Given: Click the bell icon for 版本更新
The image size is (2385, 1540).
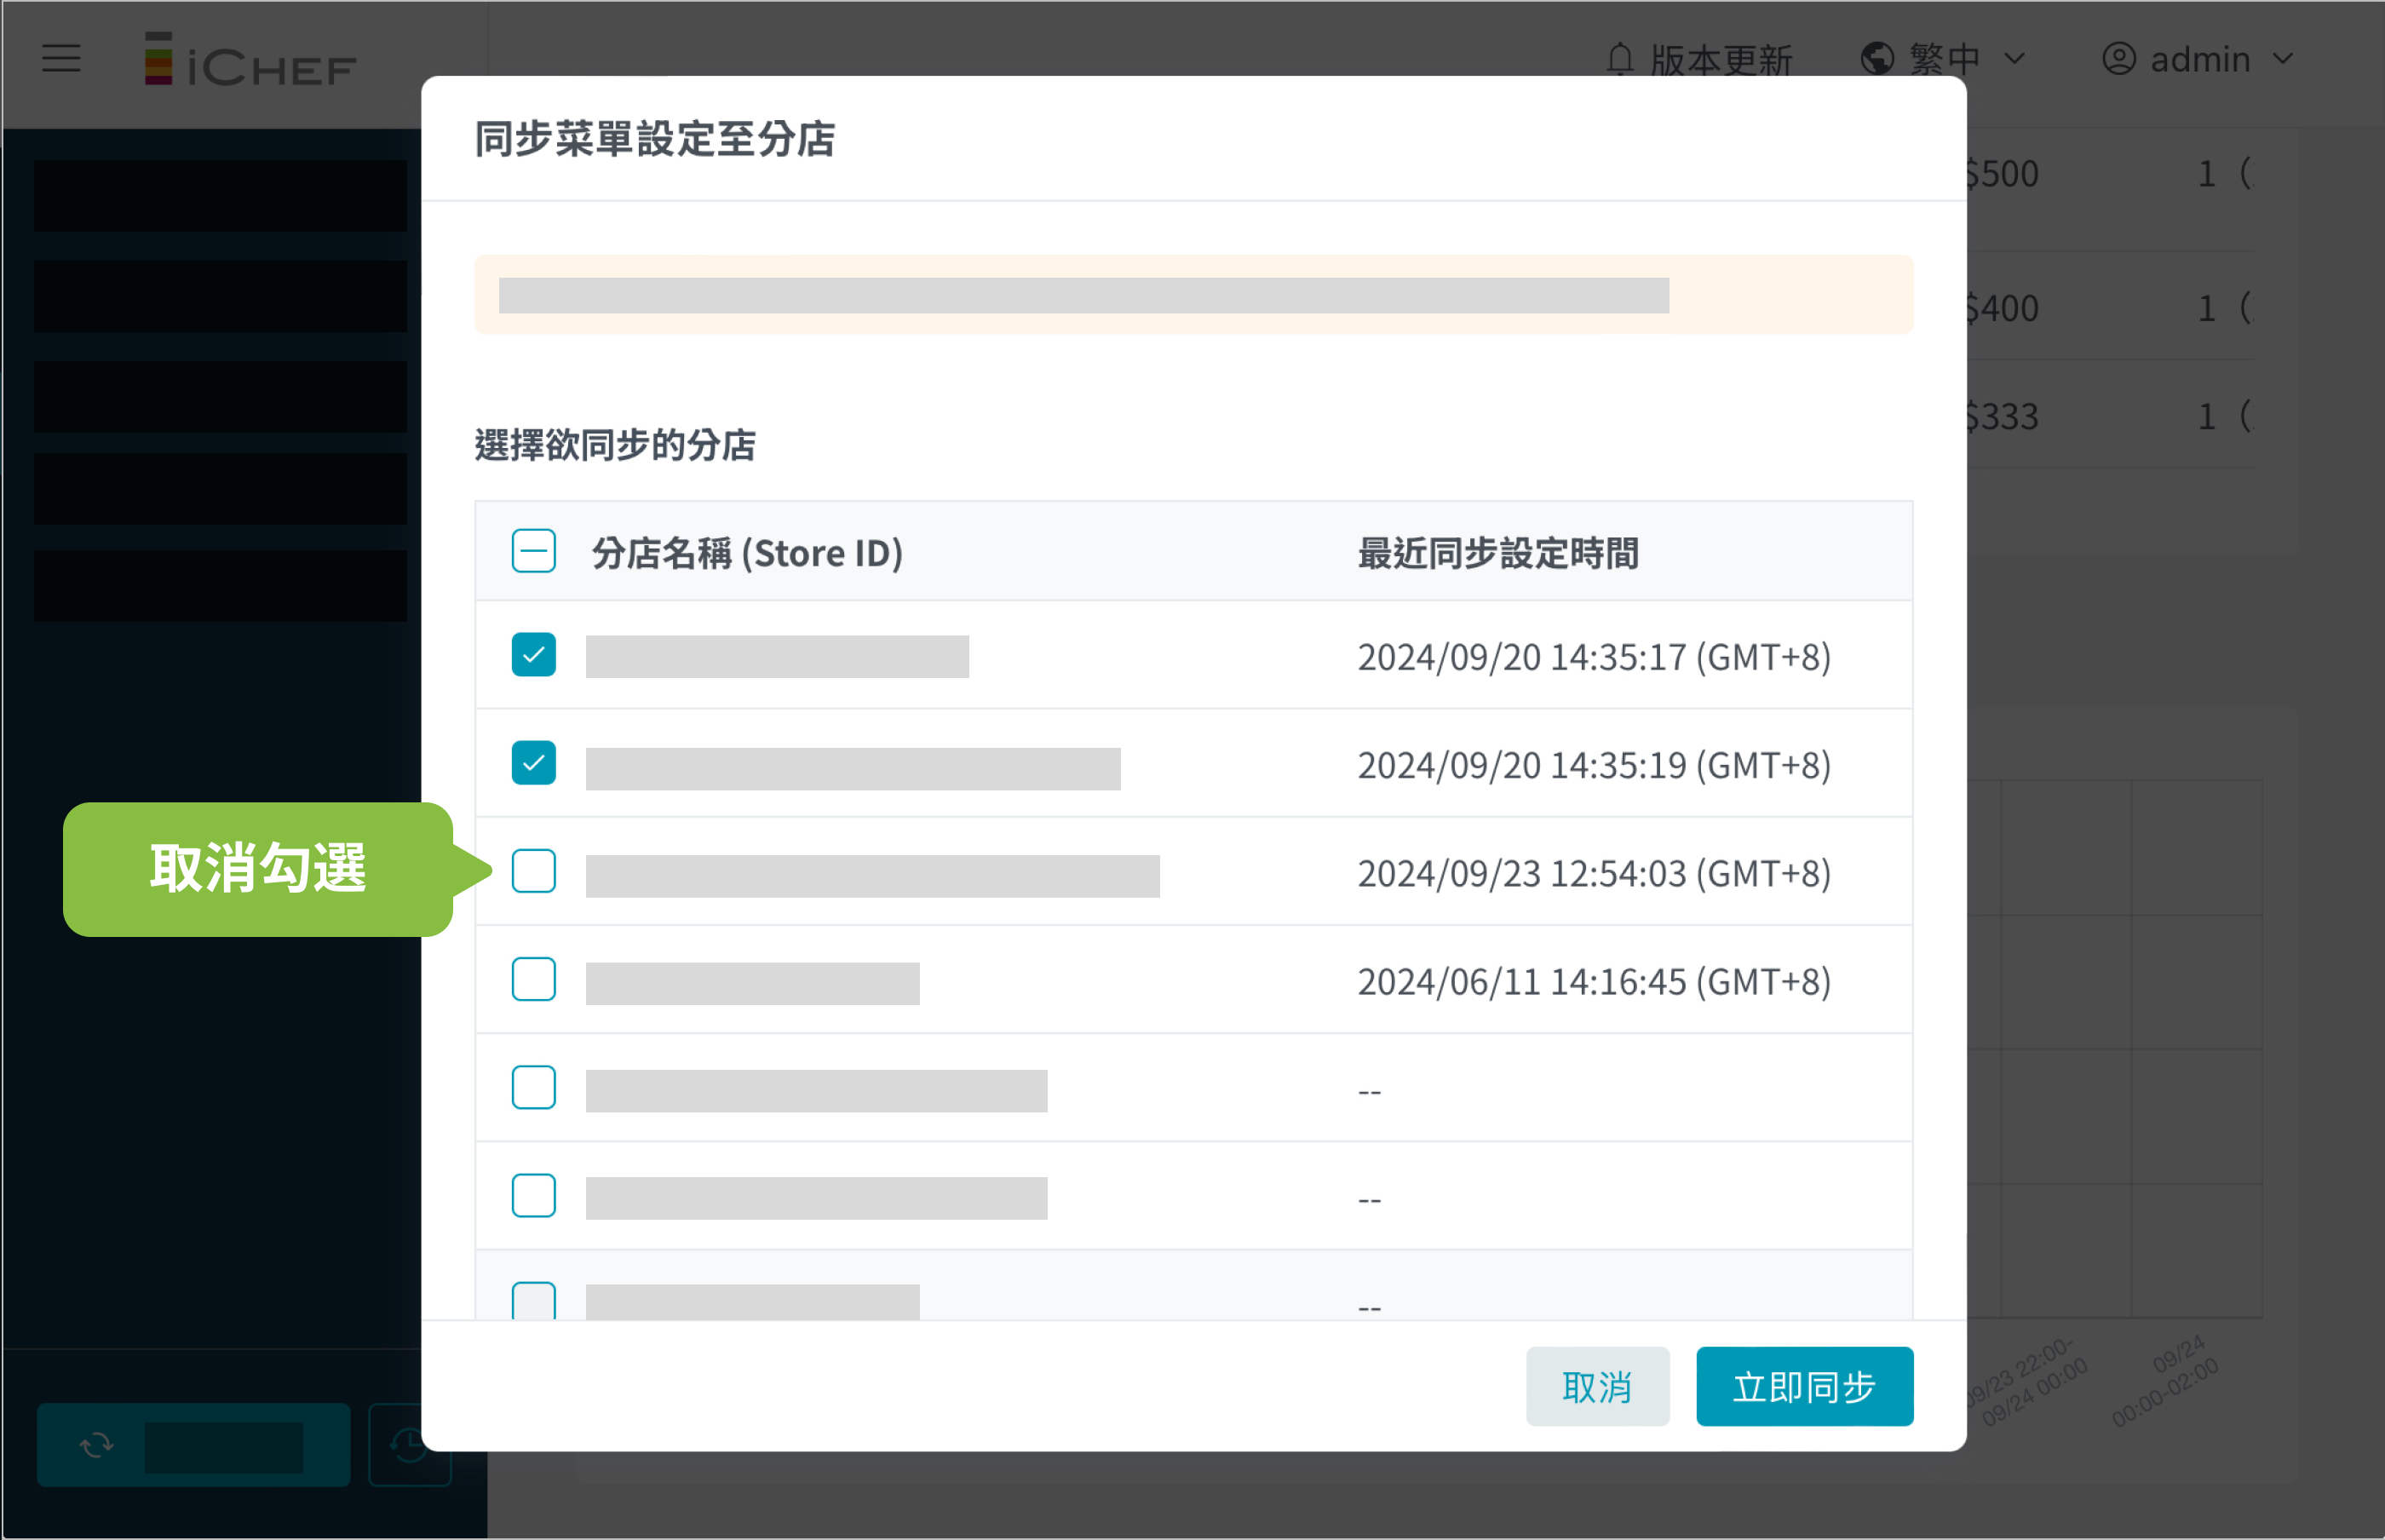Looking at the screenshot, I should pyautogui.click(x=1619, y=59).
